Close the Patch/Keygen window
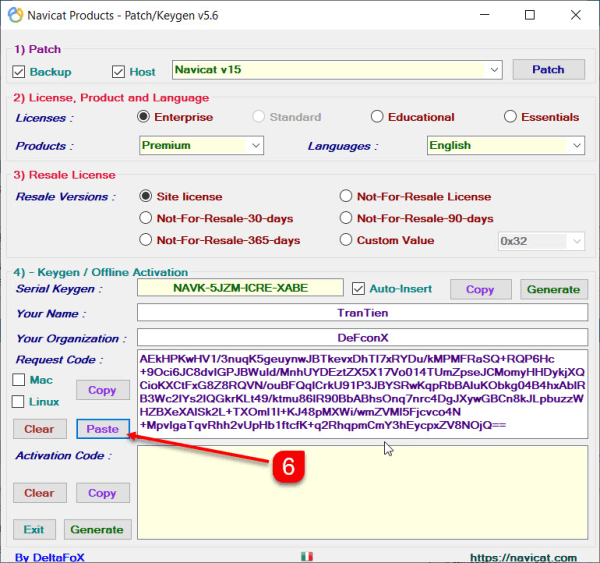Screen dimensions: 600x563 click(576, 15)
